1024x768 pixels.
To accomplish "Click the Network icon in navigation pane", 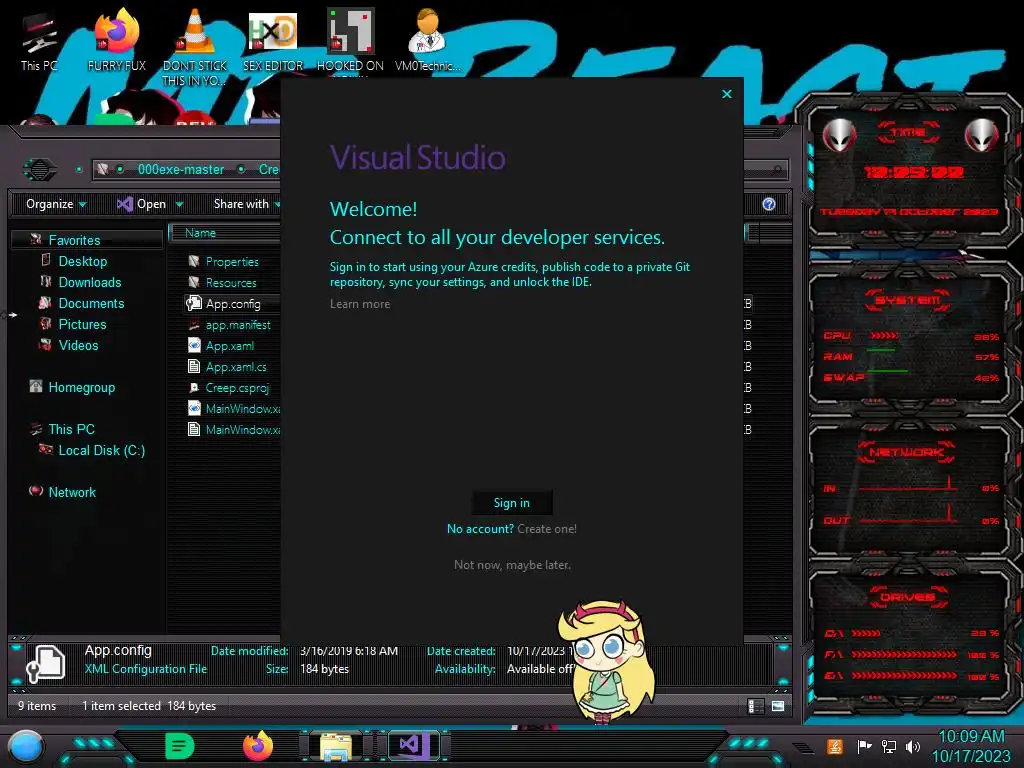I will [36, 490].
